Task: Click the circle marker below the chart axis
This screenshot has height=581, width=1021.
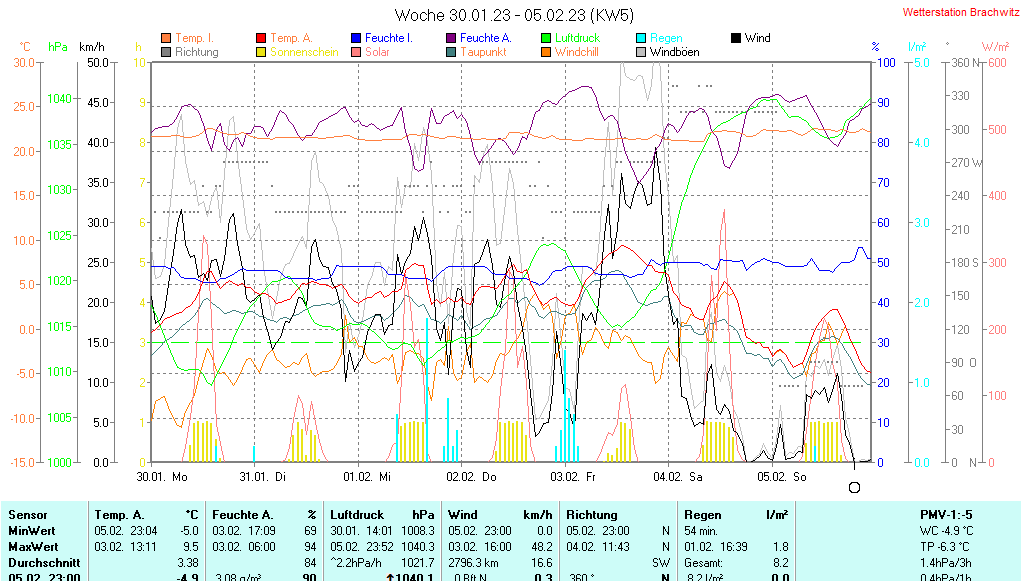Action: [x=854, y=487]
